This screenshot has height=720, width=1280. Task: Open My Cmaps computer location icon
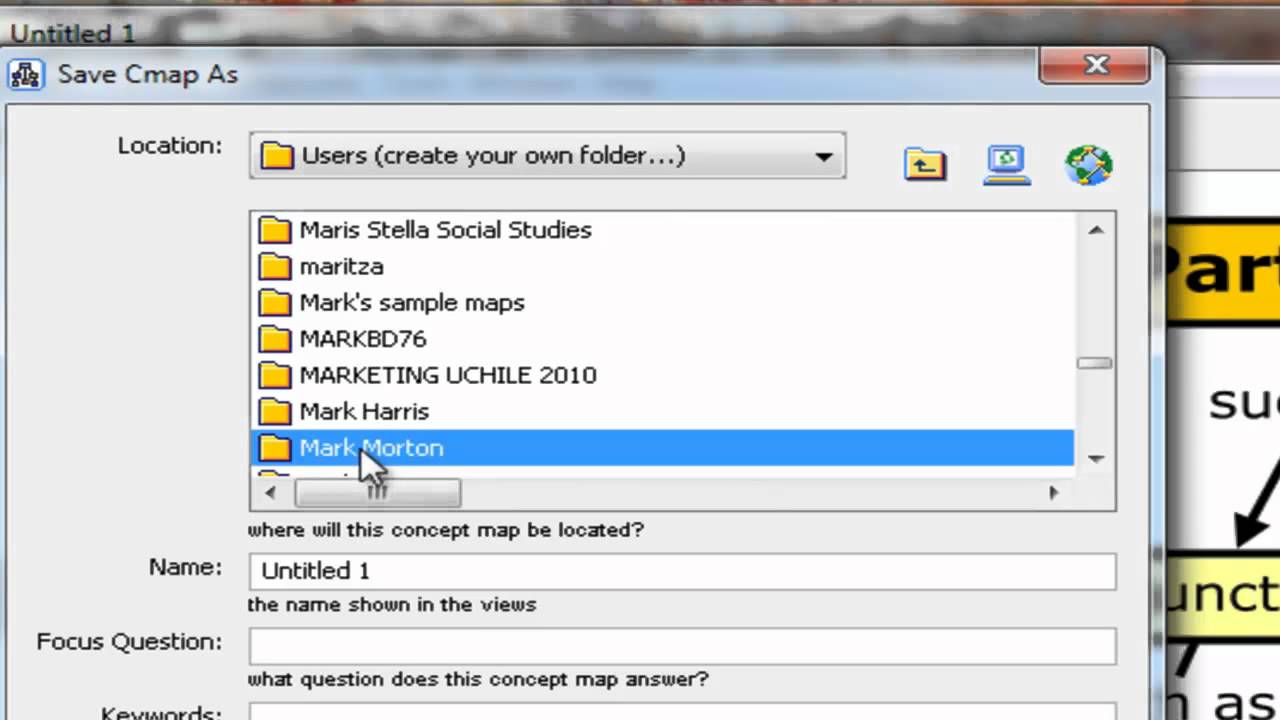pos(1006,164)
